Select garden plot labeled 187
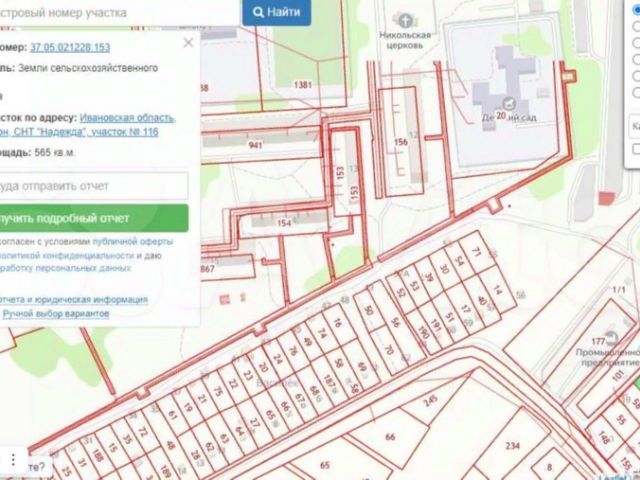 (329, 383)
